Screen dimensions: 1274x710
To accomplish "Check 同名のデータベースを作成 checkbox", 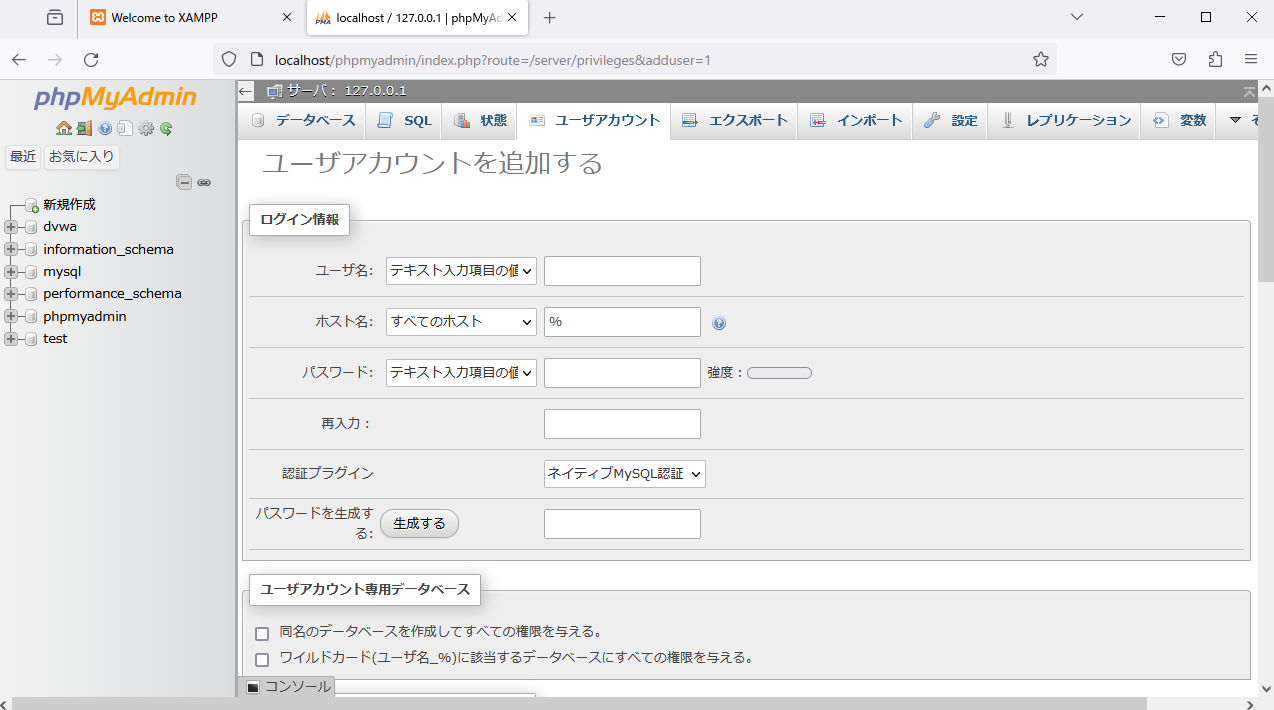I will pyautogui.click(x=262, y=633).
